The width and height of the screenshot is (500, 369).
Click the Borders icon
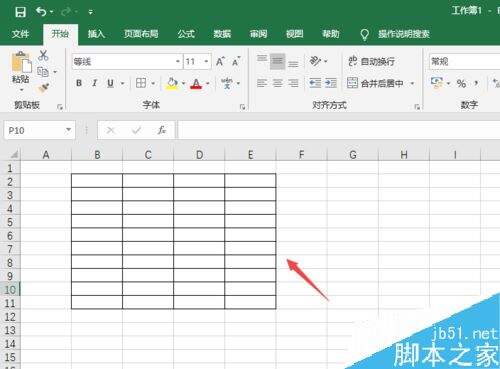point(141,83)
